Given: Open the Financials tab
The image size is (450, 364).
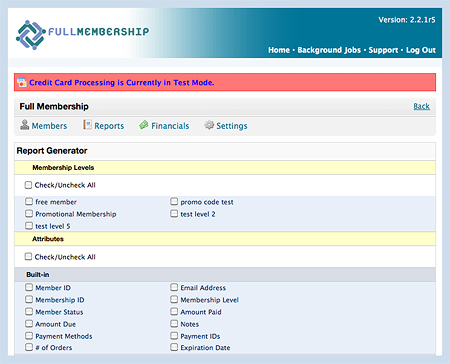Looking at the screenshot, I should 170,126.
